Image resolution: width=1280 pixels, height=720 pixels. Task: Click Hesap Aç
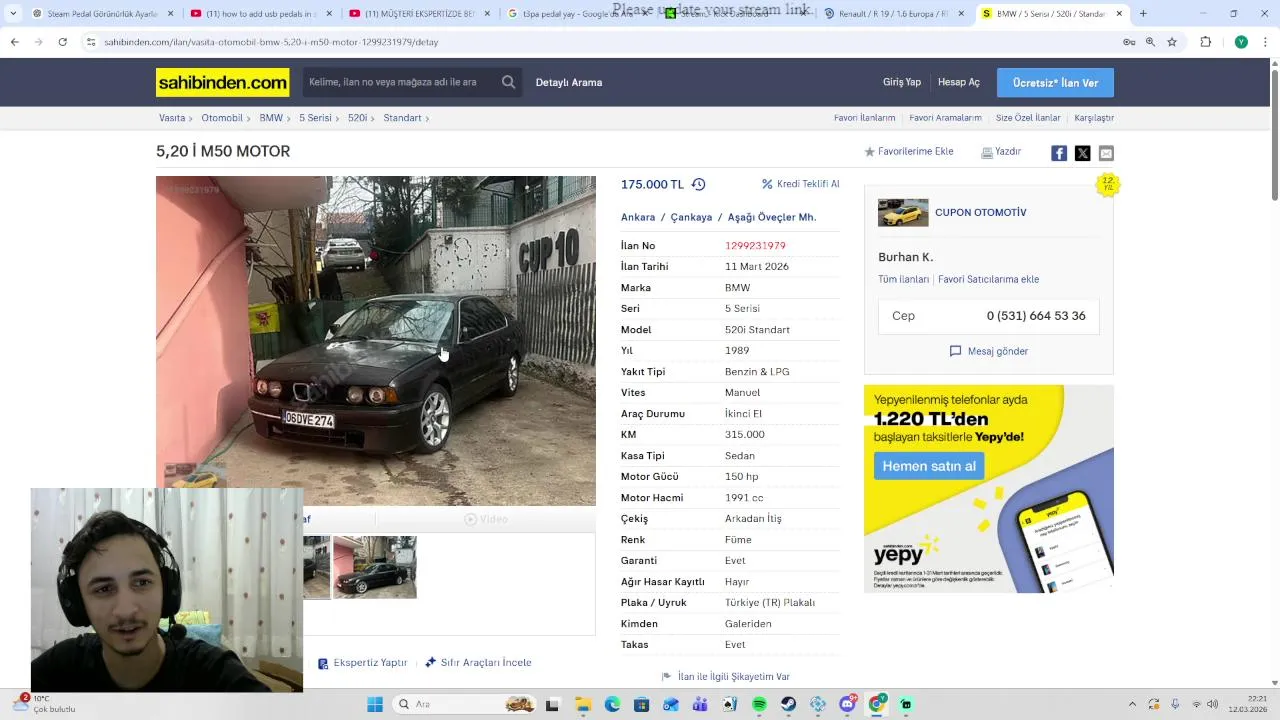(x=959, y=82)
